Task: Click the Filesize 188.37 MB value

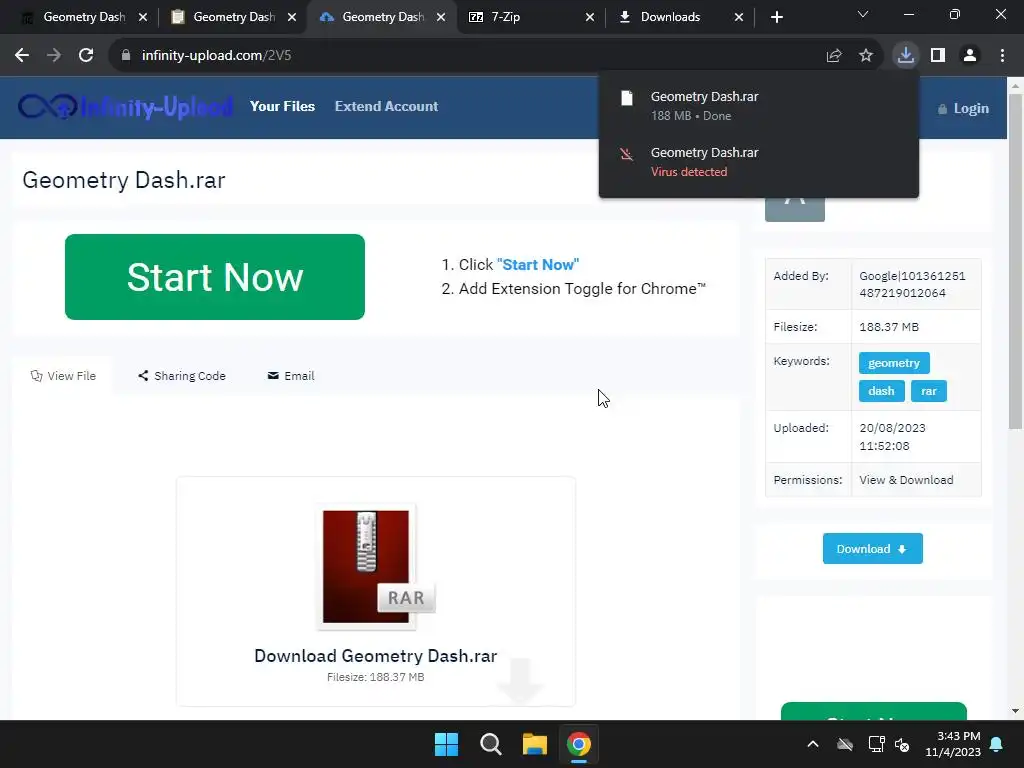Action: point(889,327)
